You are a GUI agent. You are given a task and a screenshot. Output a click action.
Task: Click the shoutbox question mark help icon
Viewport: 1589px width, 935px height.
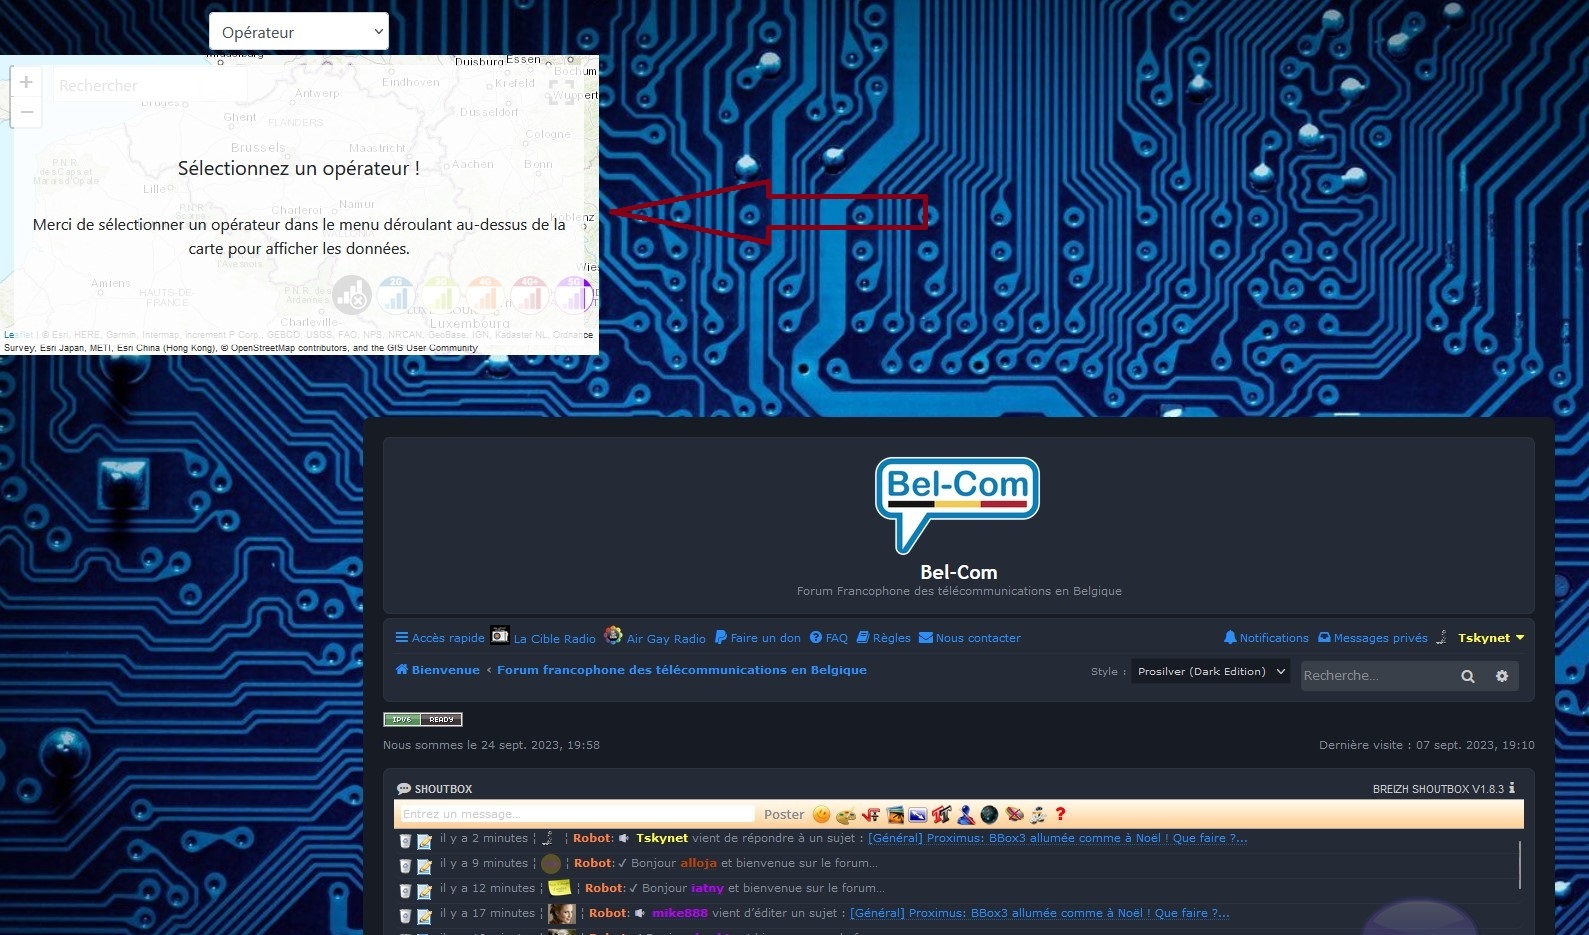point(1061,814)
